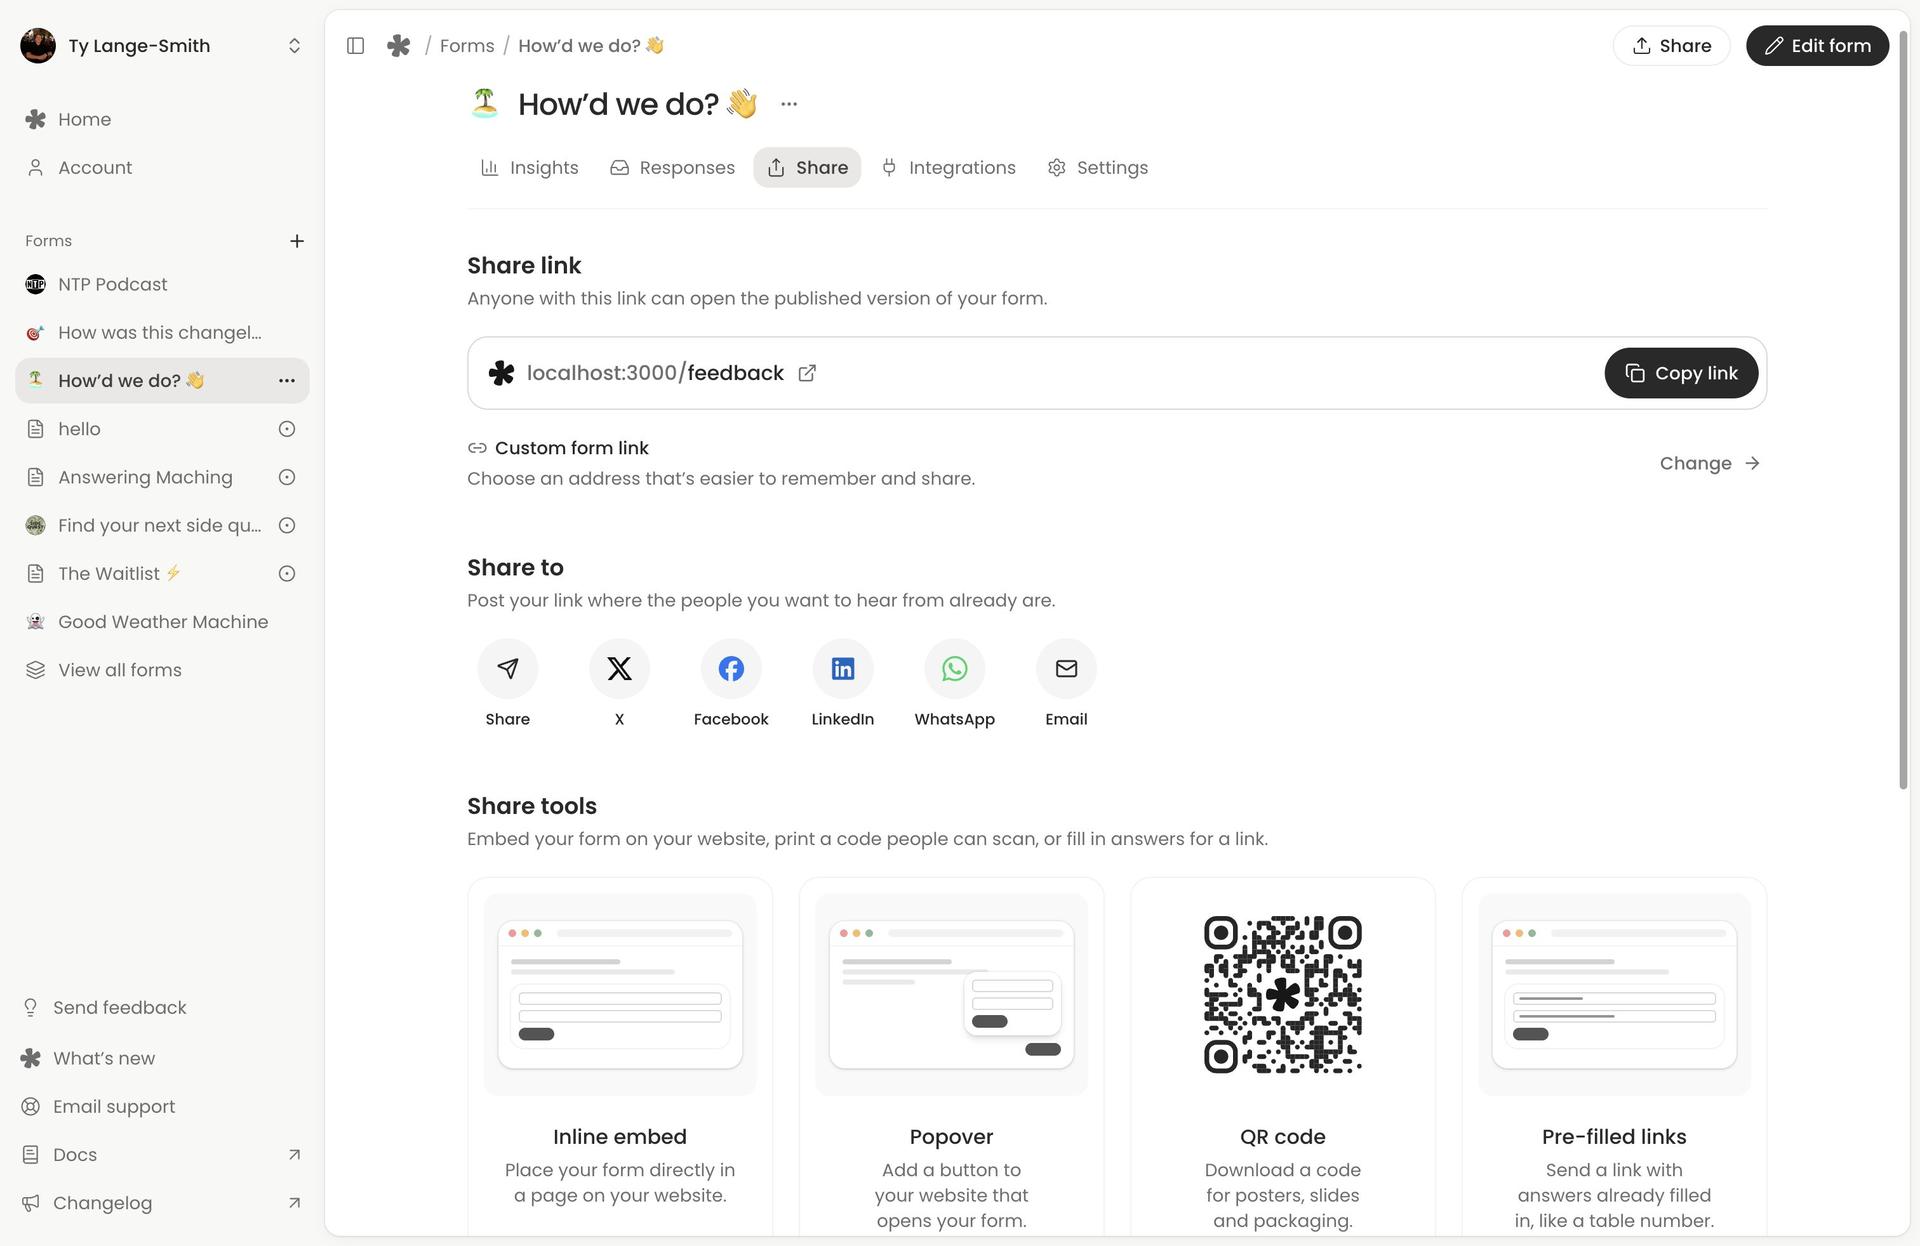This screenshot has height=1246, width=1920.
Task: Share the form by Email icon
Action: point(1066,668)
